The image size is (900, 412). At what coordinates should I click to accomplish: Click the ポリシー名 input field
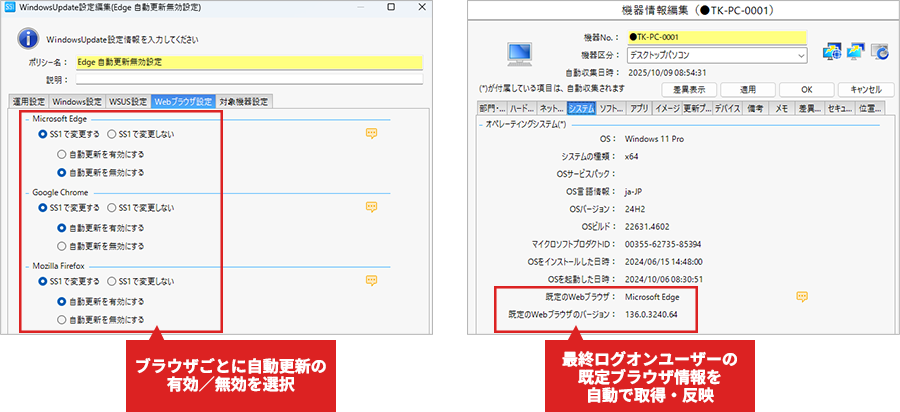(248, 62)
